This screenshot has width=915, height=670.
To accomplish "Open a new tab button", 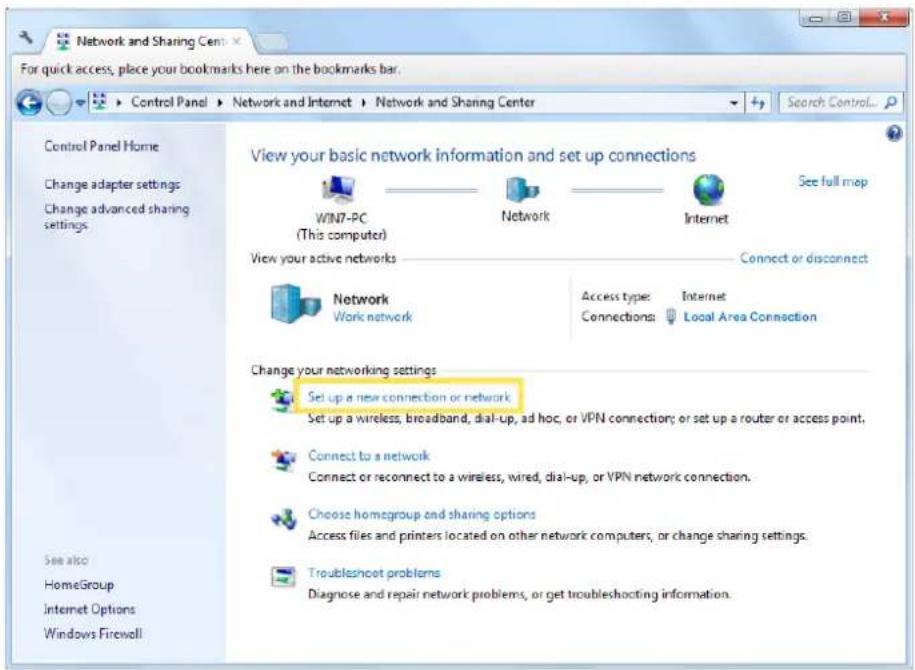I will 273,43.
